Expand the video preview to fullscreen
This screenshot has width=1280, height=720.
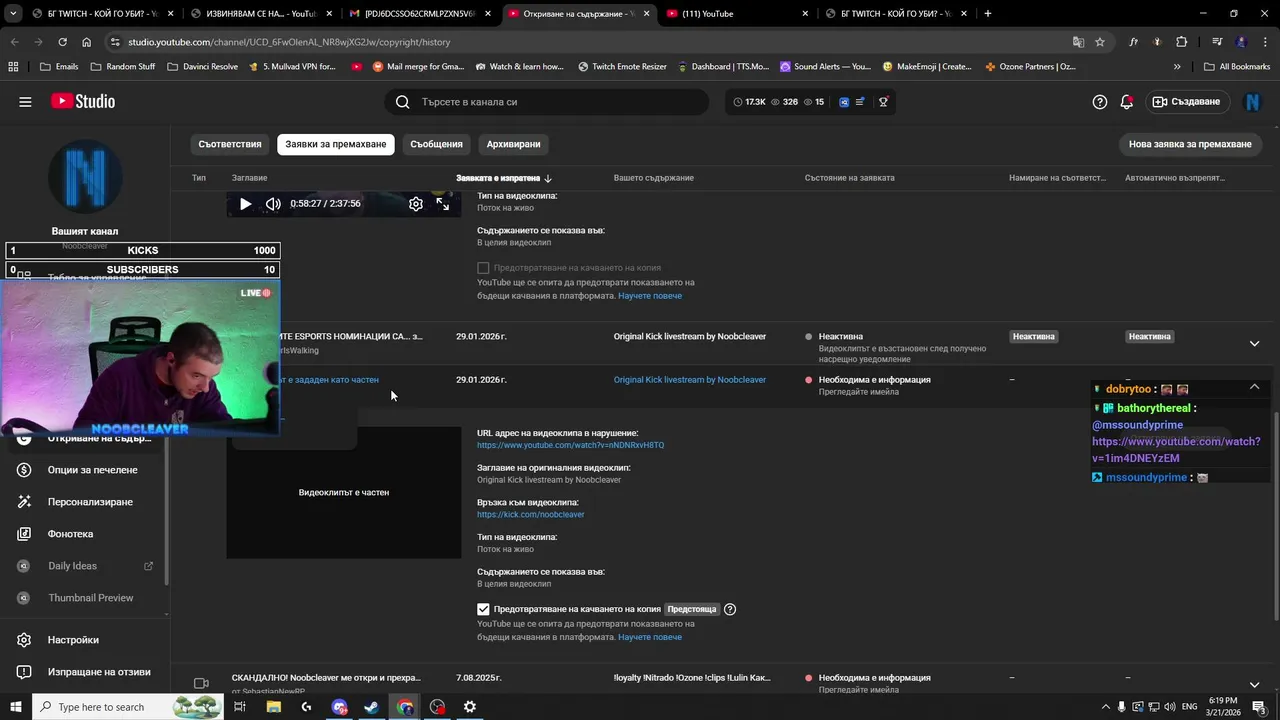pos(443,204)
